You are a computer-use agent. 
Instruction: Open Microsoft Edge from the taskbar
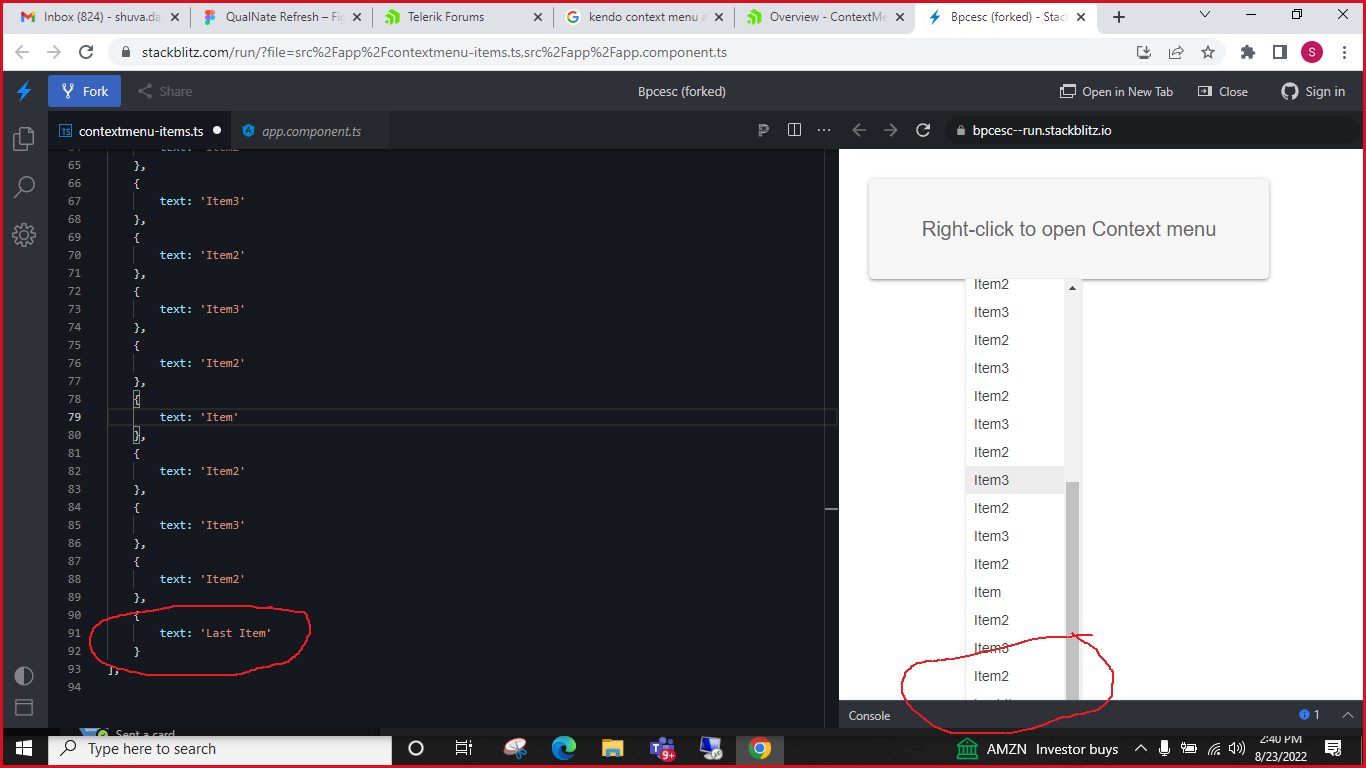point(563,748)
